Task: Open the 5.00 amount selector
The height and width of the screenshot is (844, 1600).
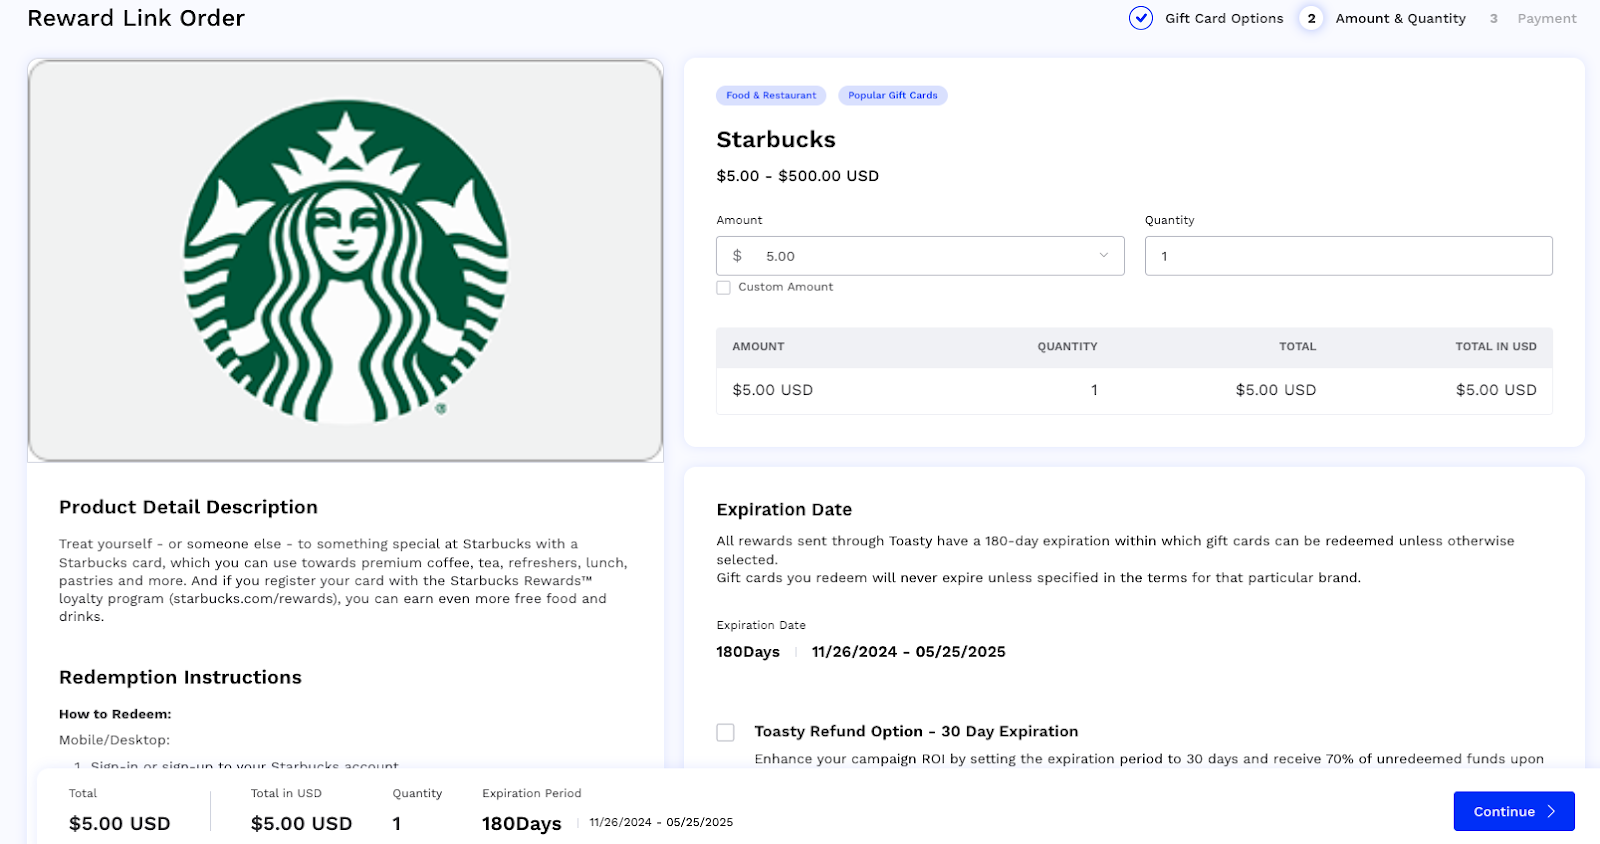Action: pos(920,256)
